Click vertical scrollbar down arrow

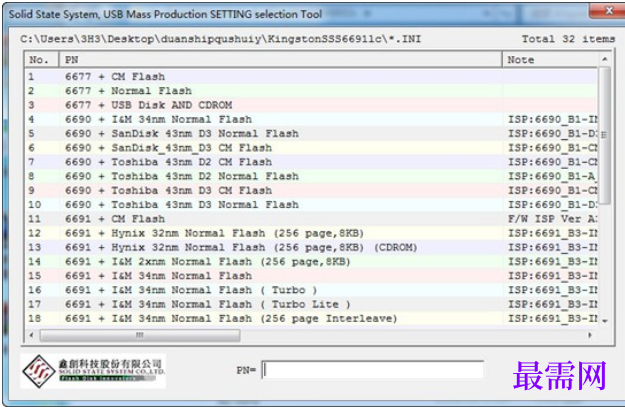point(605,320)
